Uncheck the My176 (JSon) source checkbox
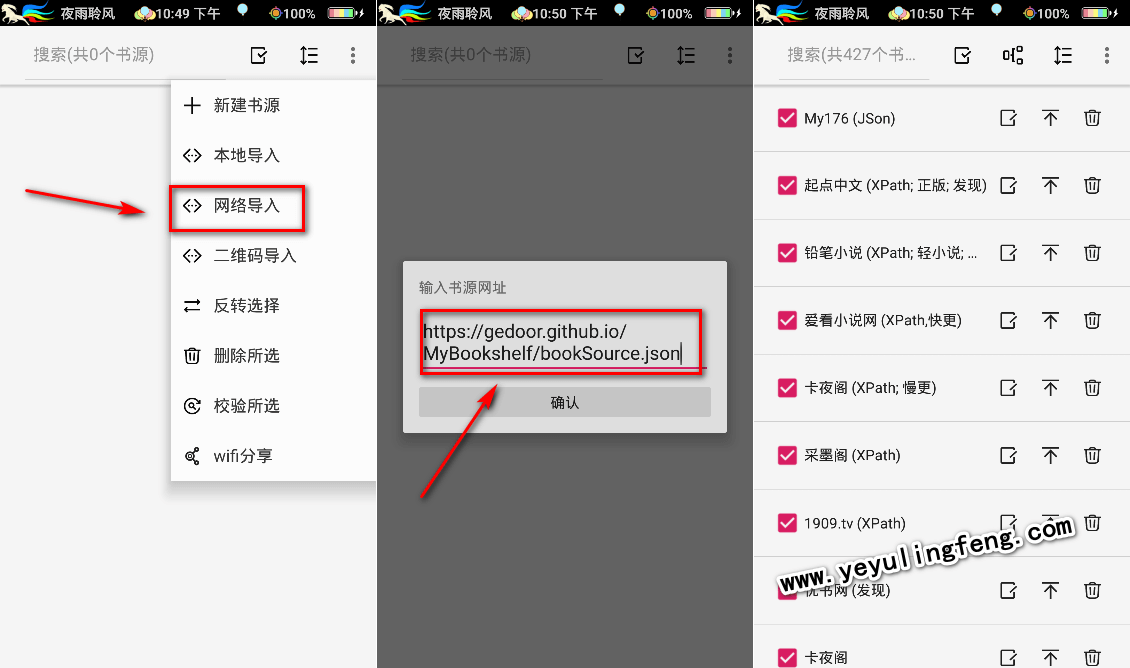The image size is (1130, 668). [x=787, y=118]
